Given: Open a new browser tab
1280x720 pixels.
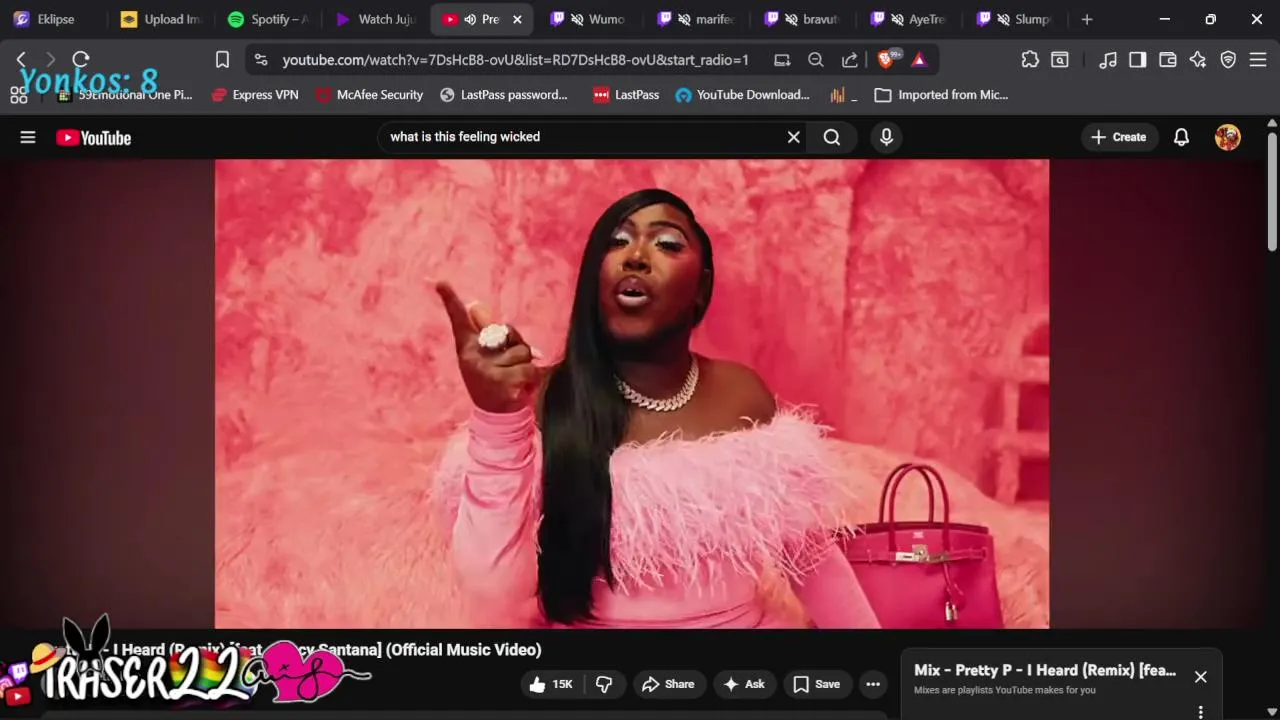Looking at the screenshot, I should (1087, 19).
